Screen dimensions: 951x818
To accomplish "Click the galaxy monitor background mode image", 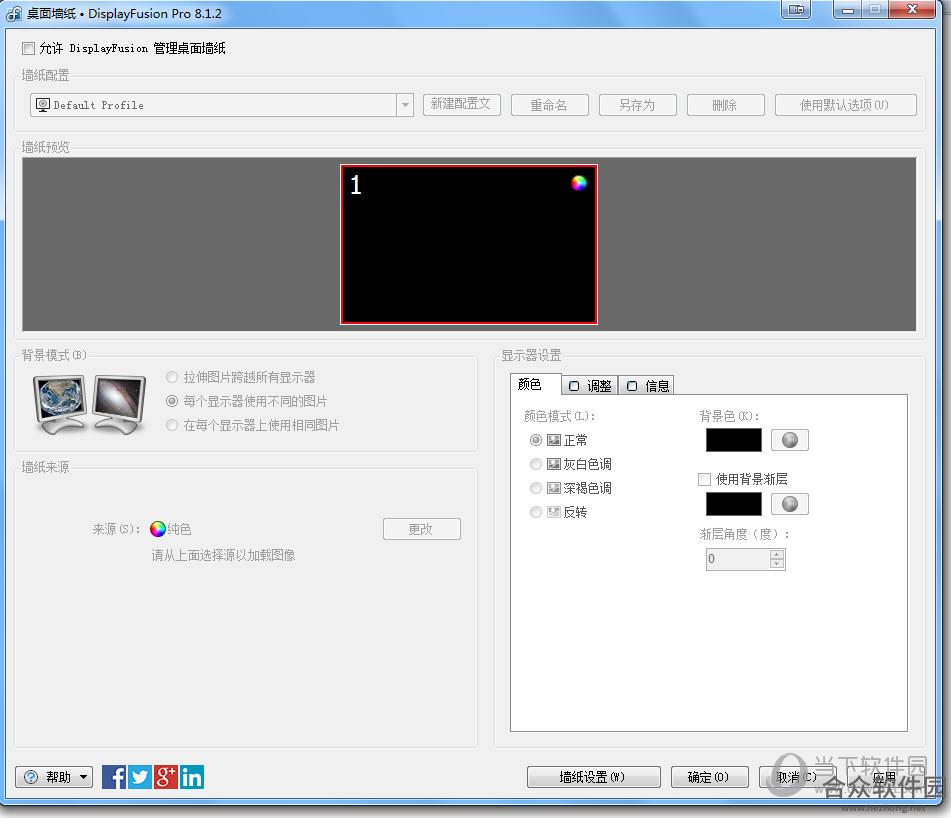I will click(119, 403).
